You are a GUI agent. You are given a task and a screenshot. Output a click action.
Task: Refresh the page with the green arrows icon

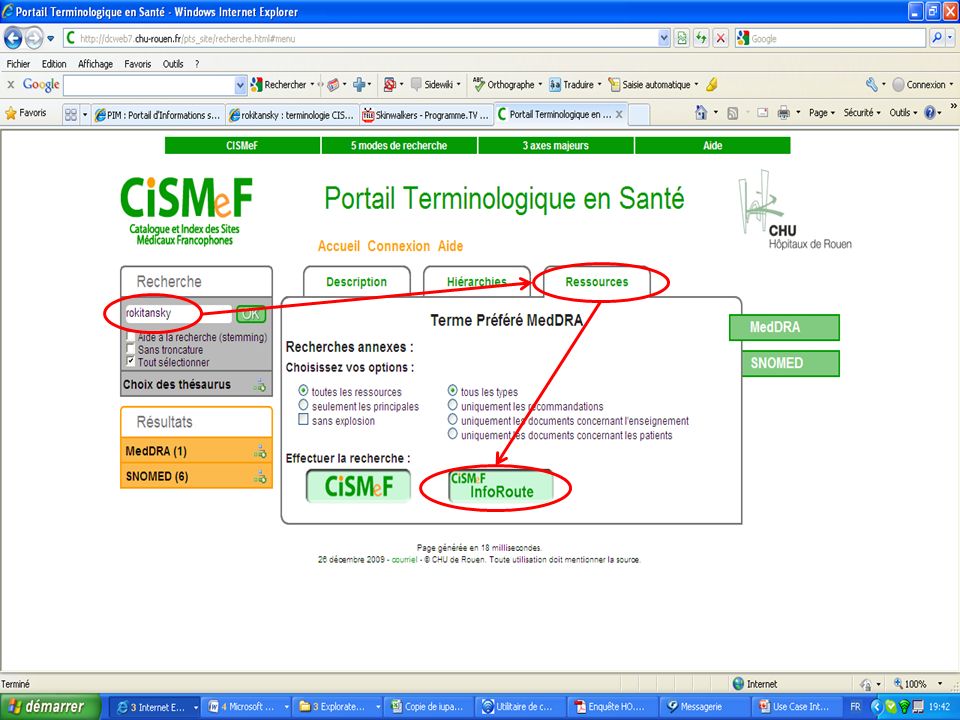pyautogui.click(x=701, y=39)
